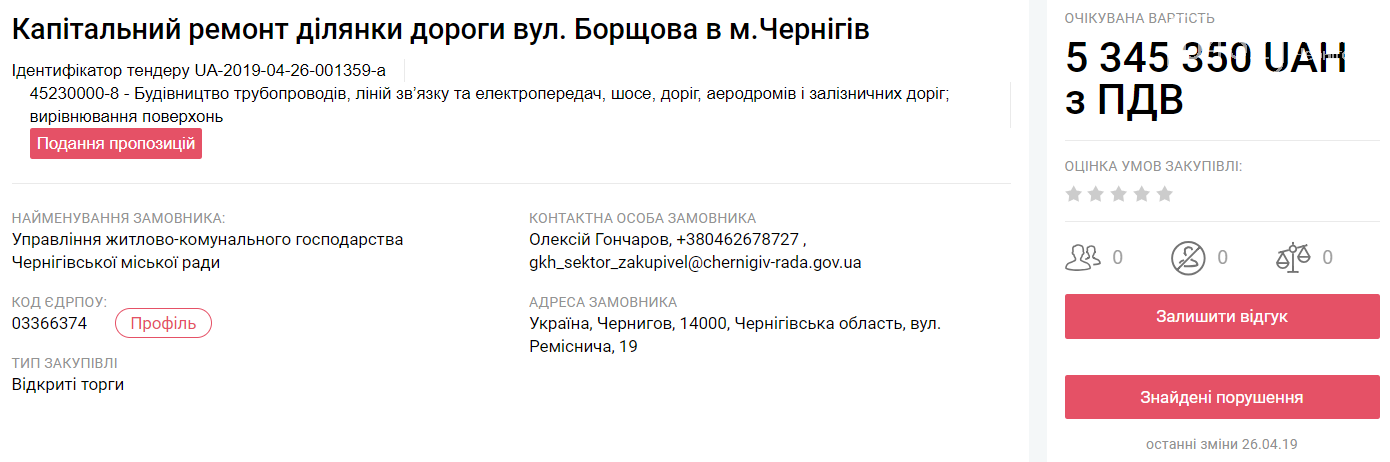Click the Подання пропозицій status badge
The width and height of the screenshot is (1390, 462).
tap(116, 144)
